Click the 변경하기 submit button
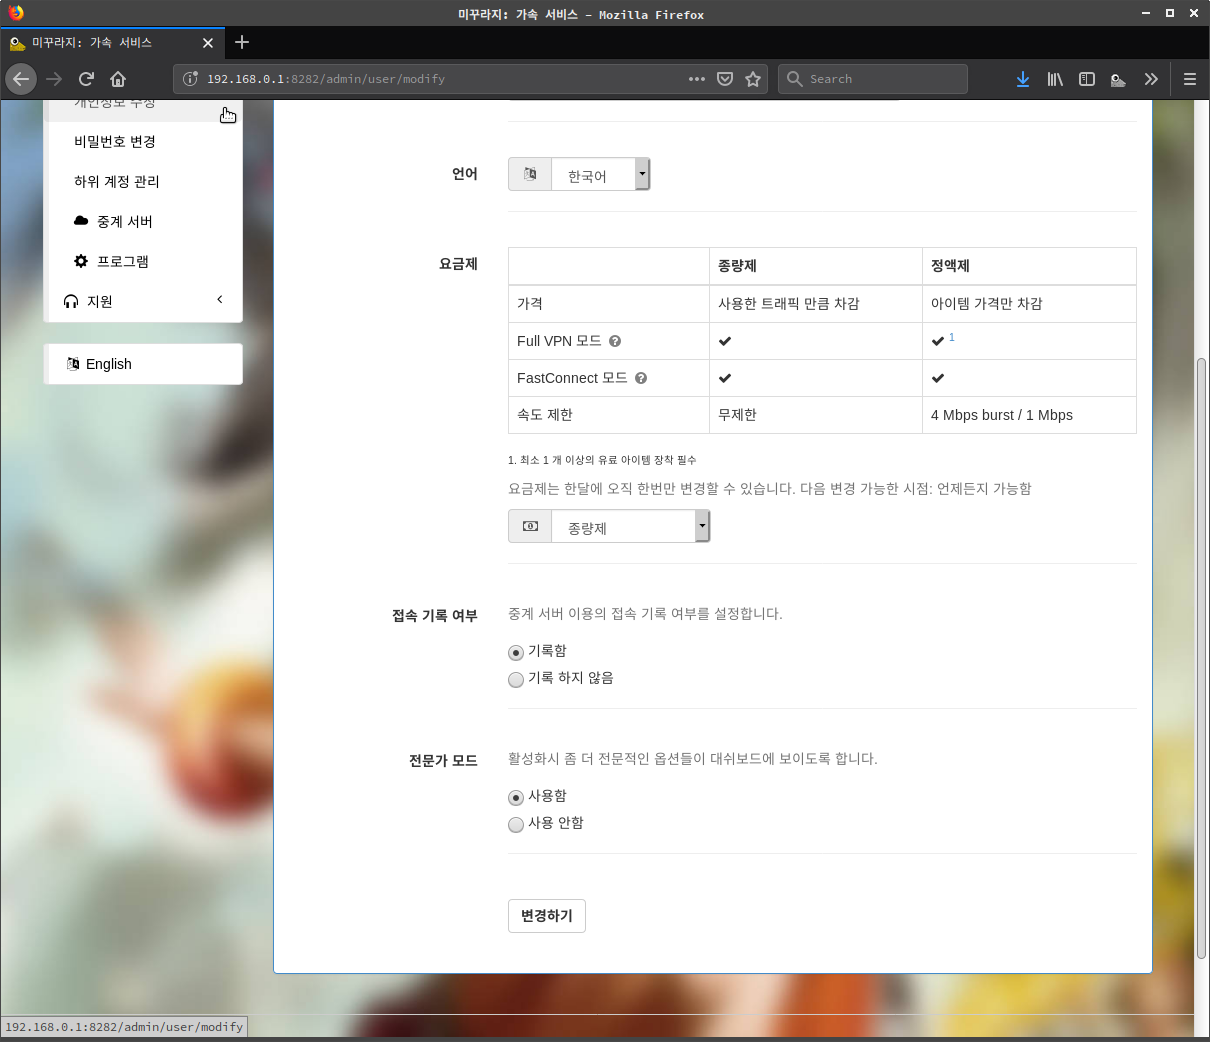The width and height of the screenshot is (1210, 1042). pyautogui.click(x=546, y=916)
